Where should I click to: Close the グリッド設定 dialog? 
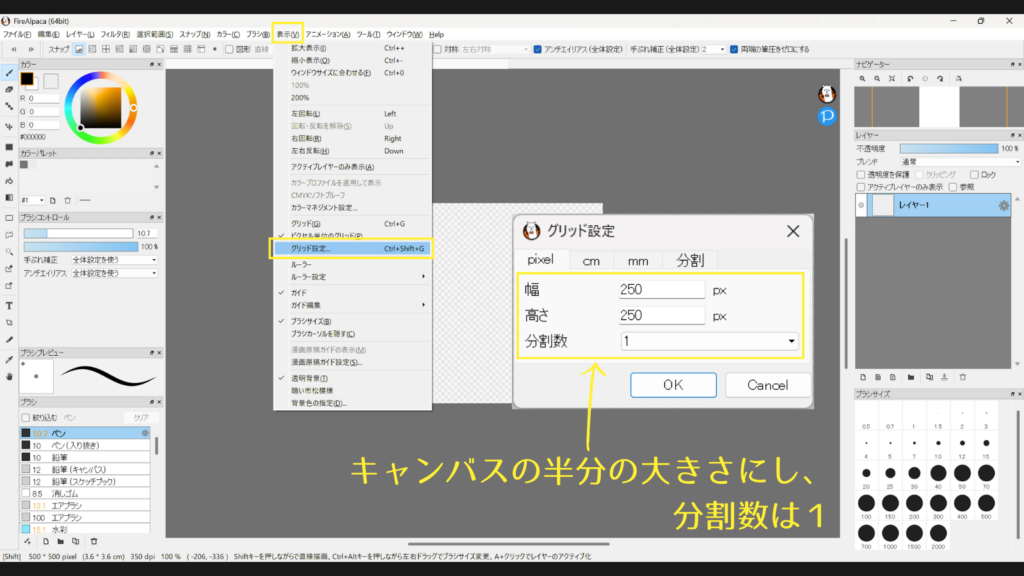[x=793, y=231]
